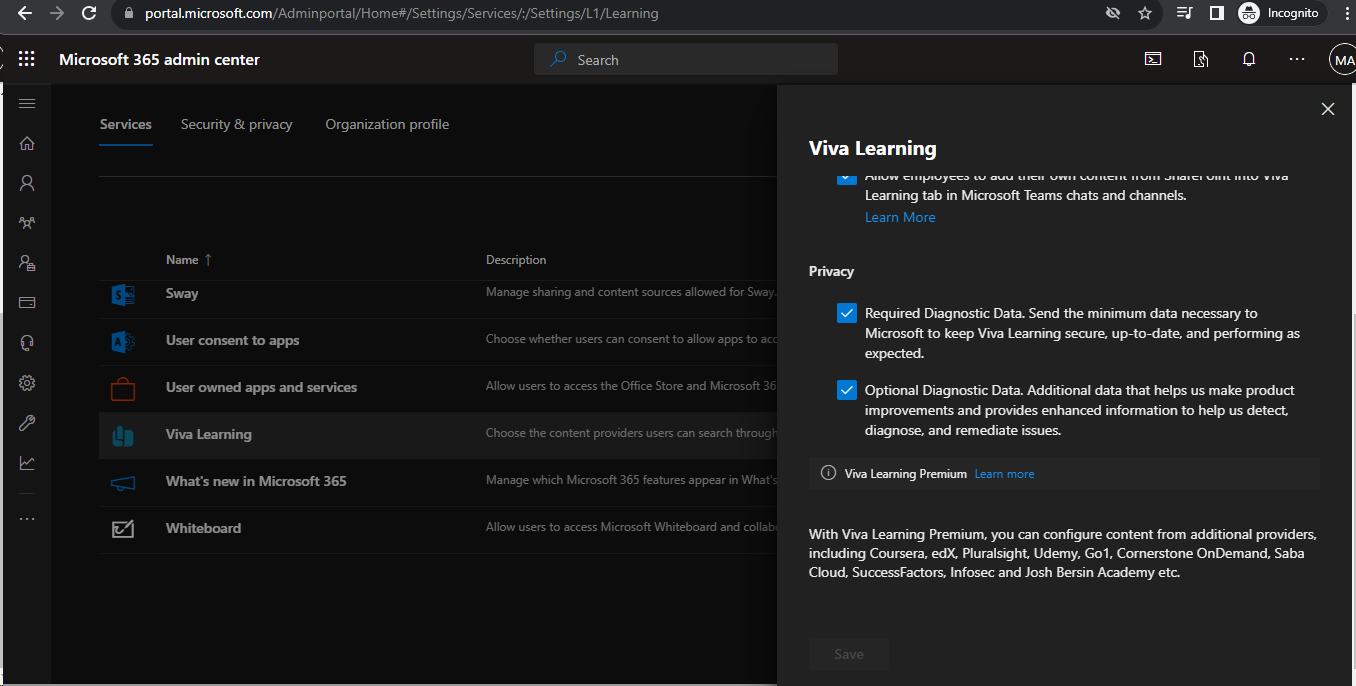Go to Home in left navigation
This screenshot has height=686, width=1356.
click(27, 143)
